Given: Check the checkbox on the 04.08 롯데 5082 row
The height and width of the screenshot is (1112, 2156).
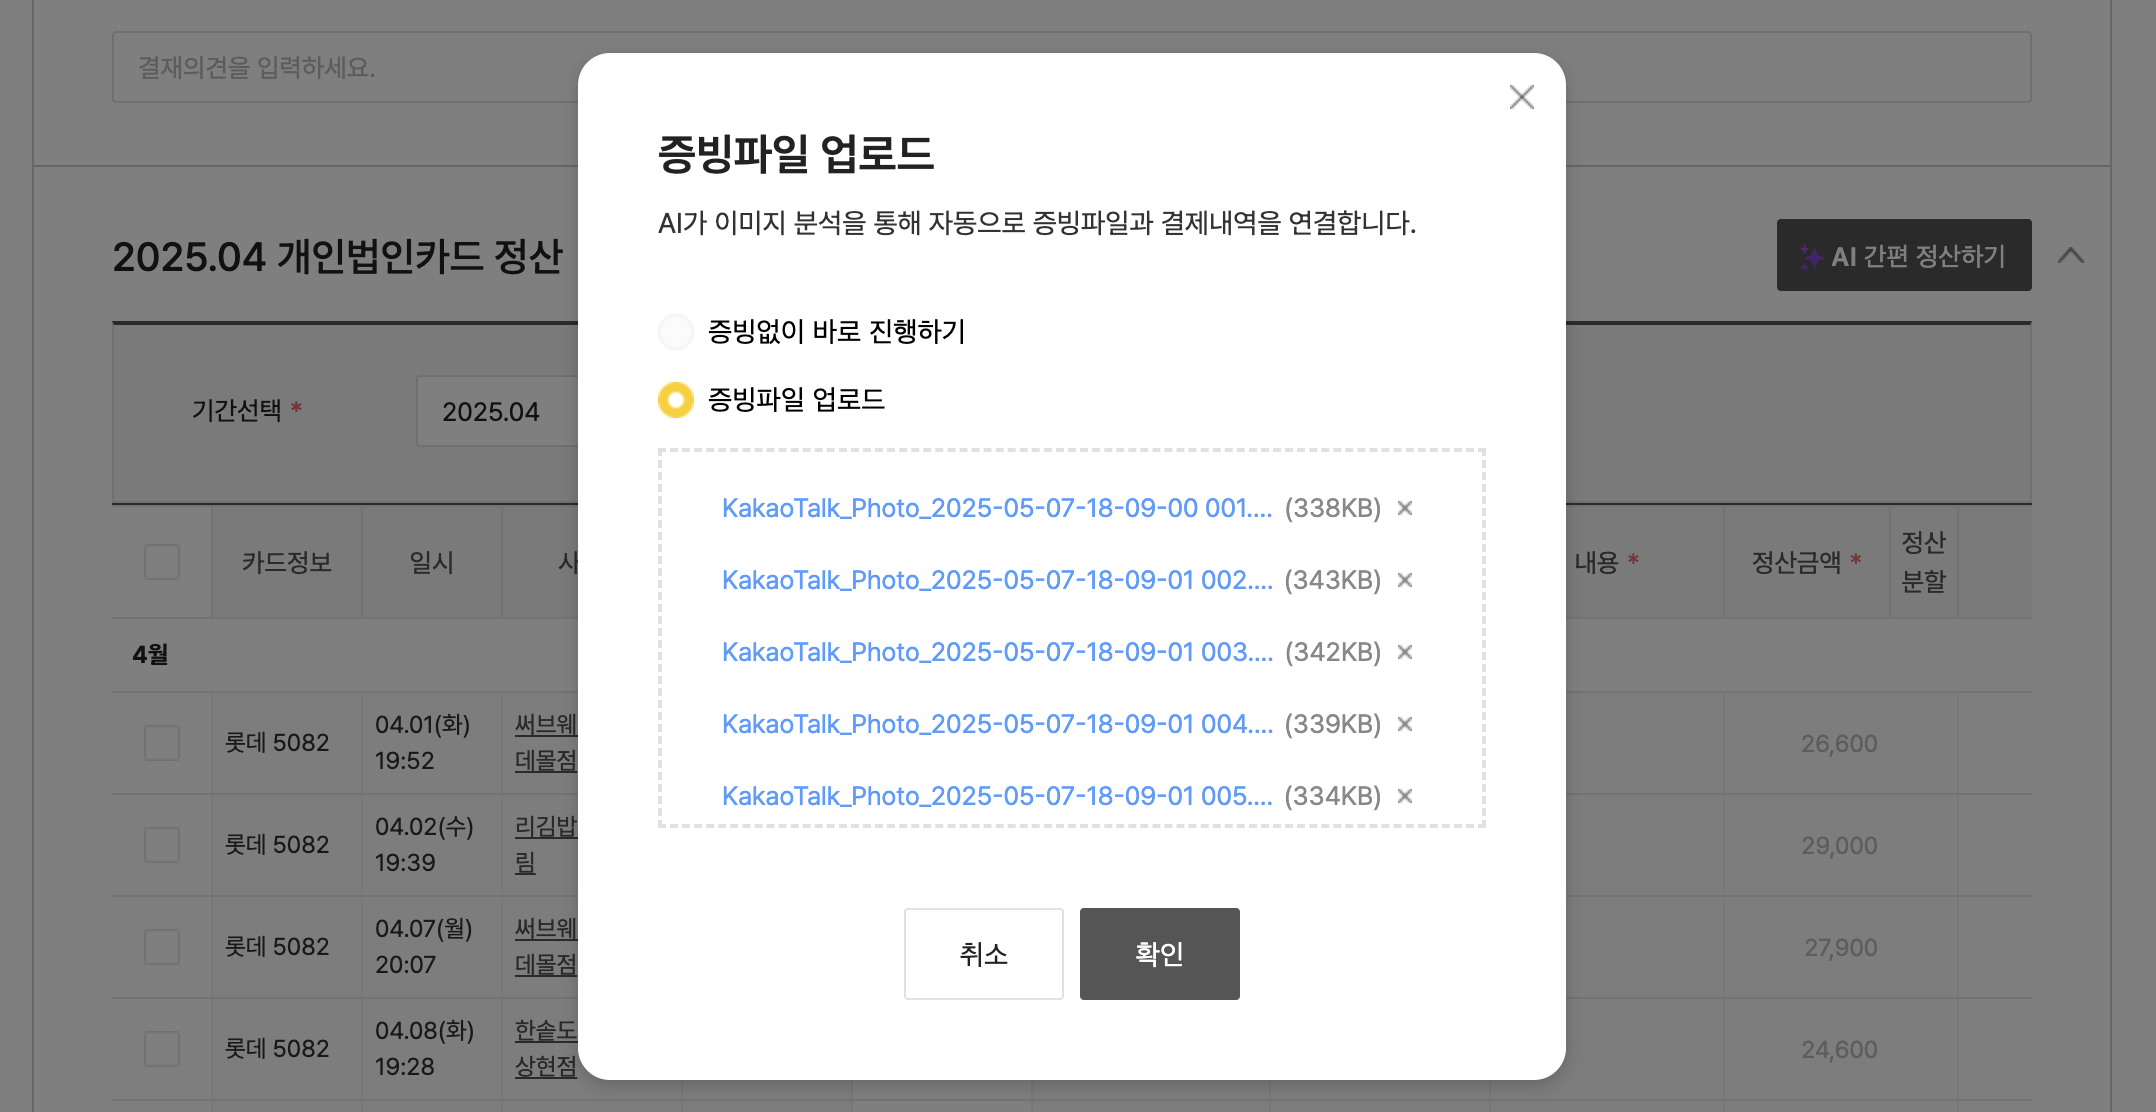Looking at the screenshot, I should pos(161,1047).
